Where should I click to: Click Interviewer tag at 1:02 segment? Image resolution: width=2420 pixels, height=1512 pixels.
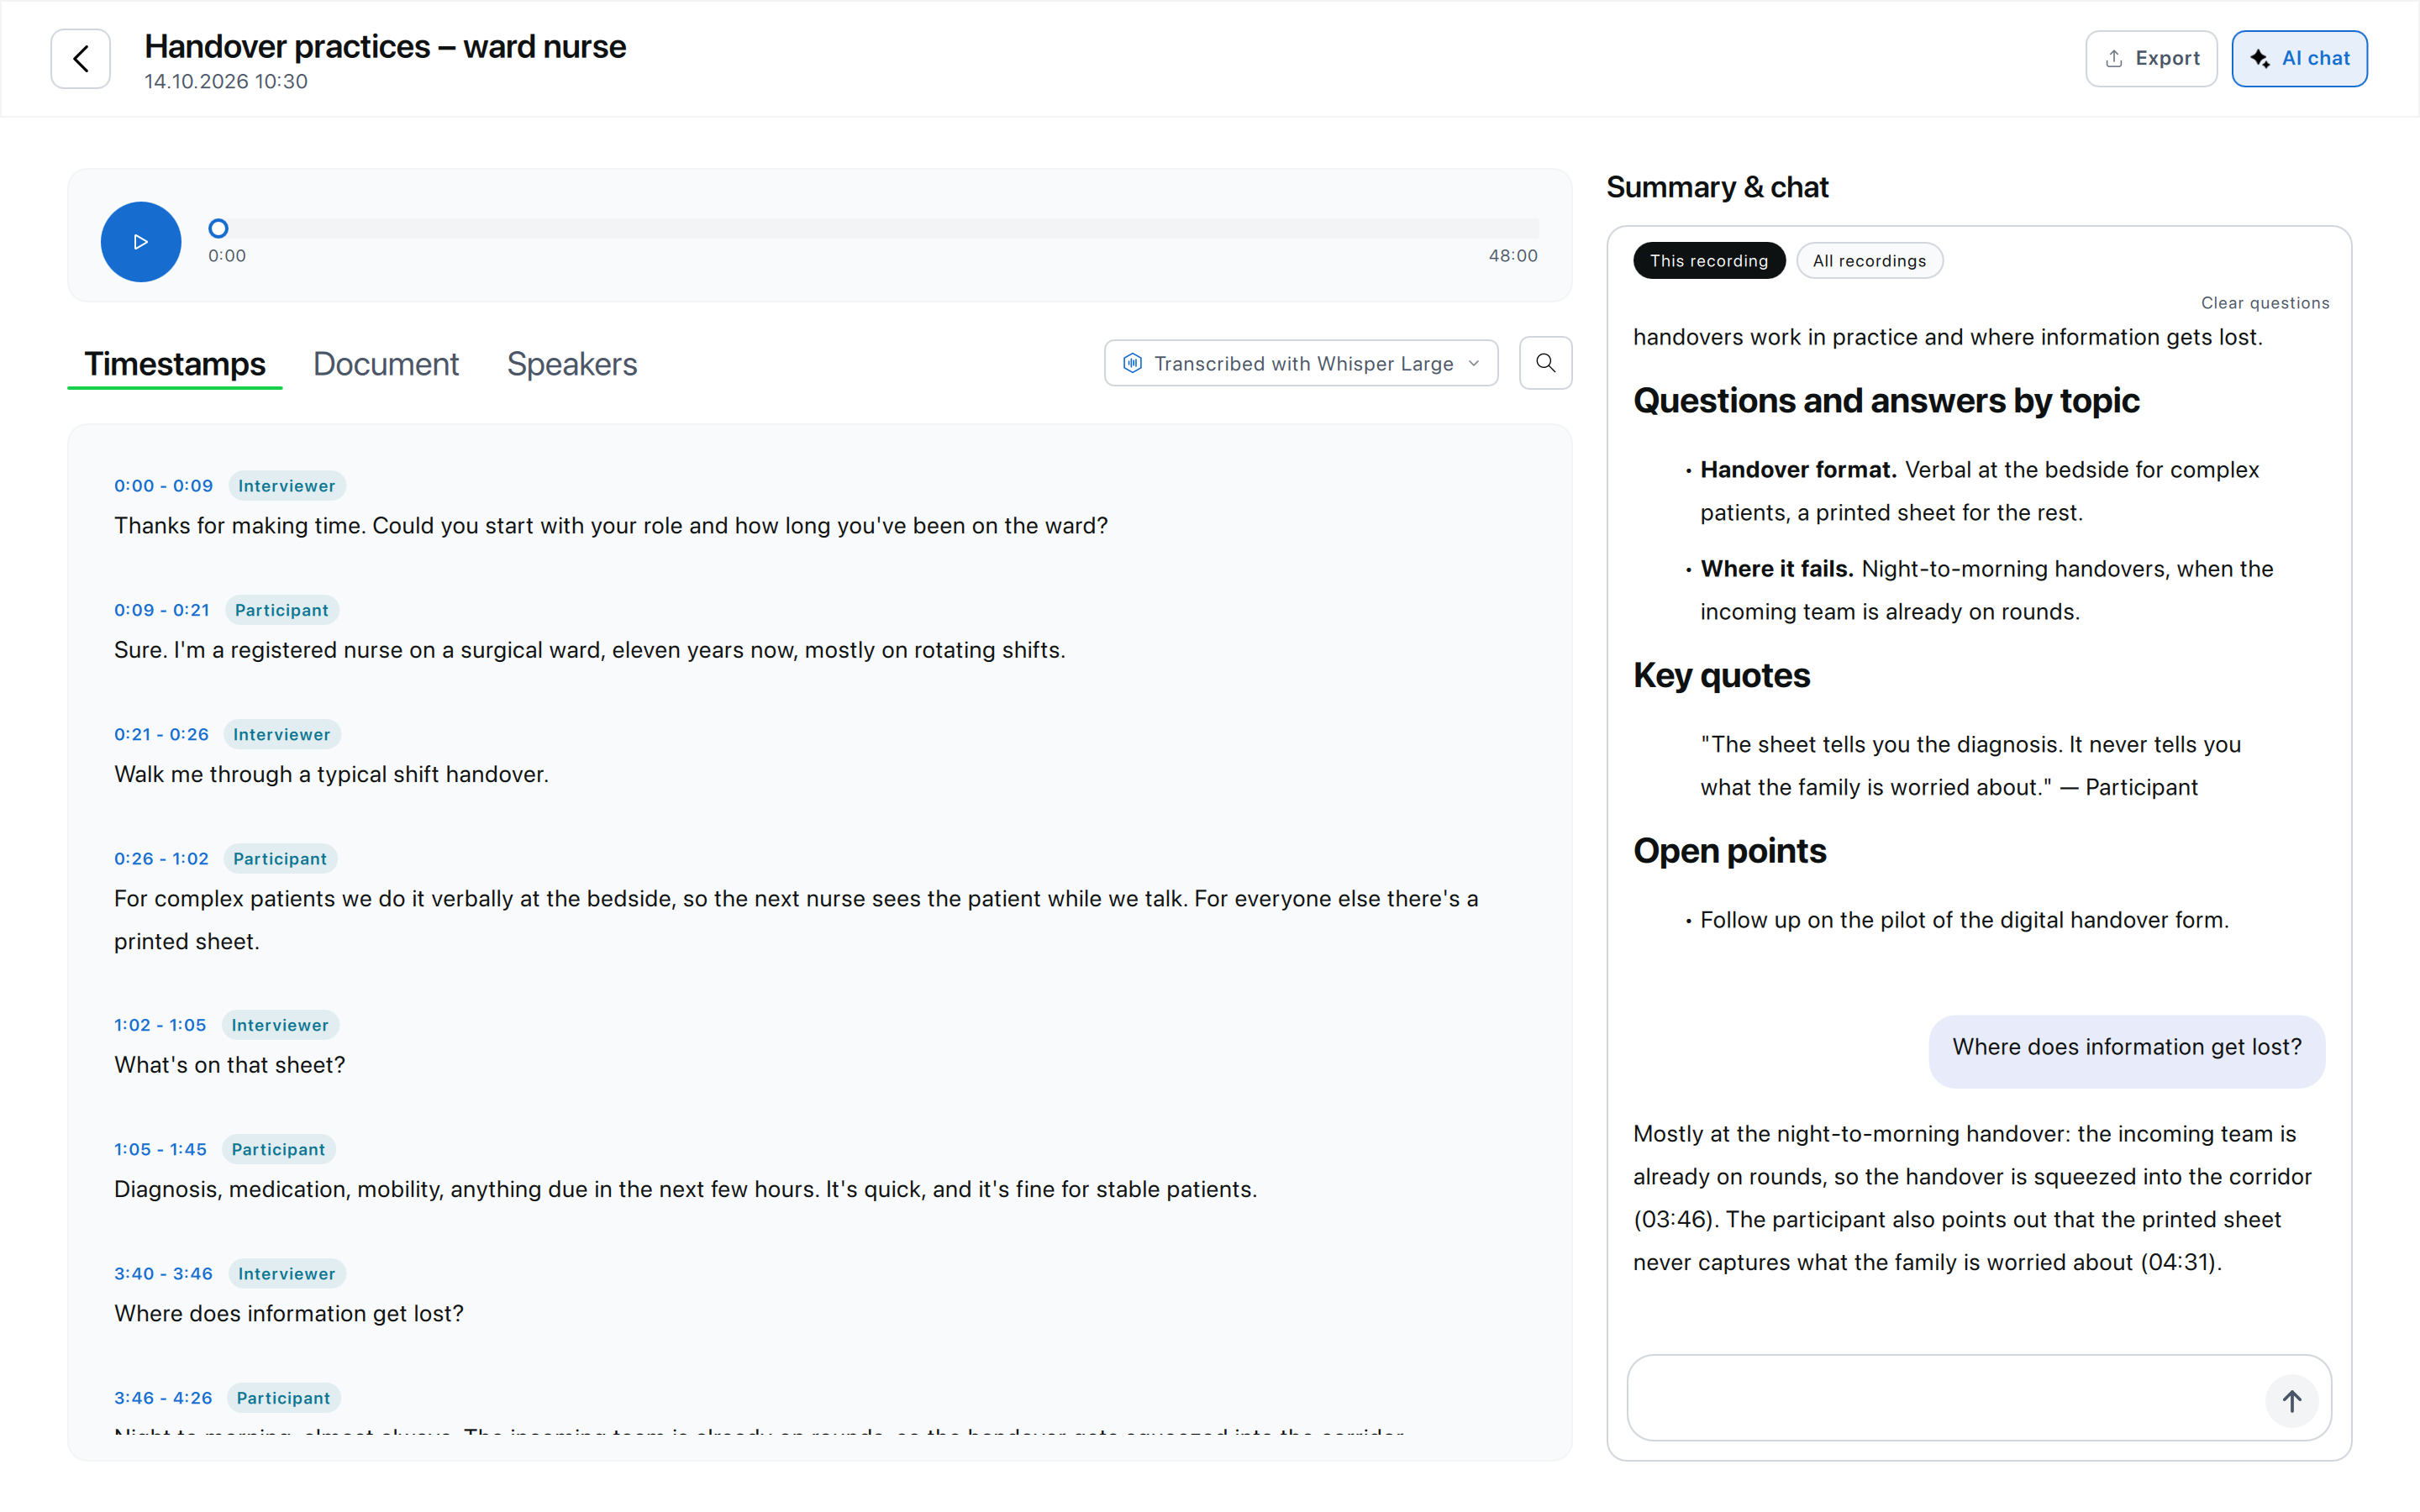click(280, 1025)
